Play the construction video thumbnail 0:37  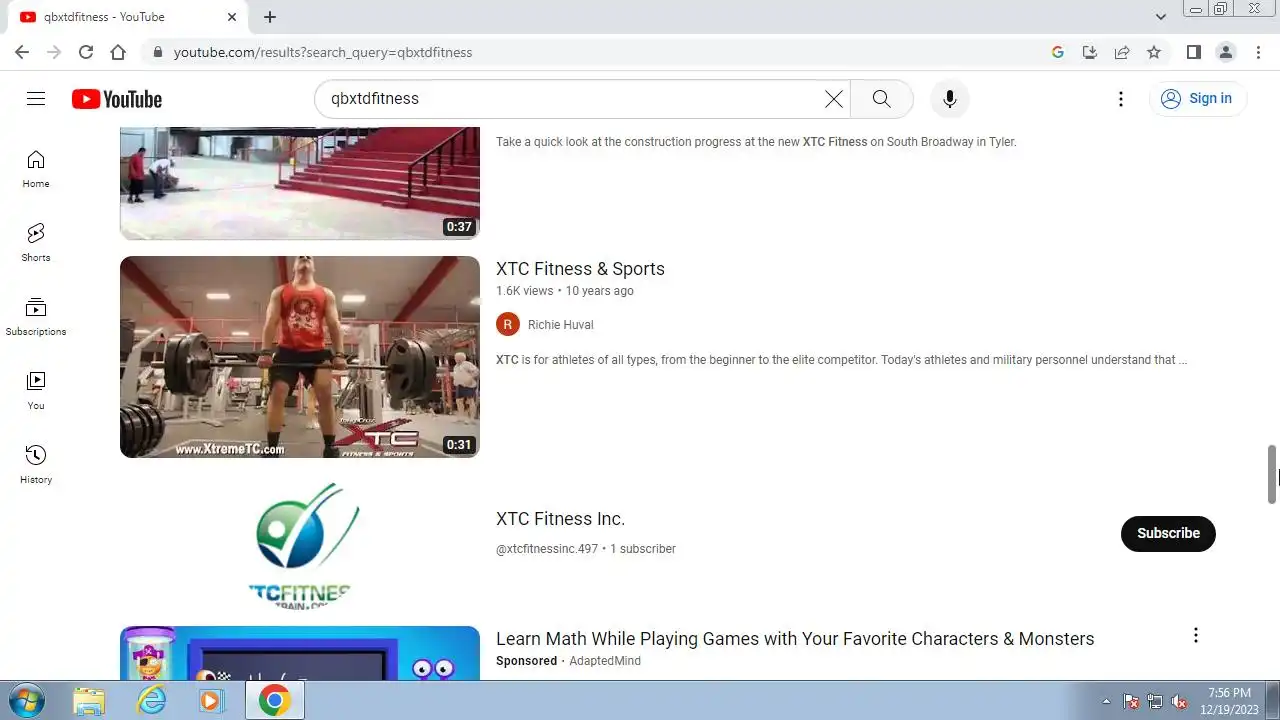click(300, 183)
